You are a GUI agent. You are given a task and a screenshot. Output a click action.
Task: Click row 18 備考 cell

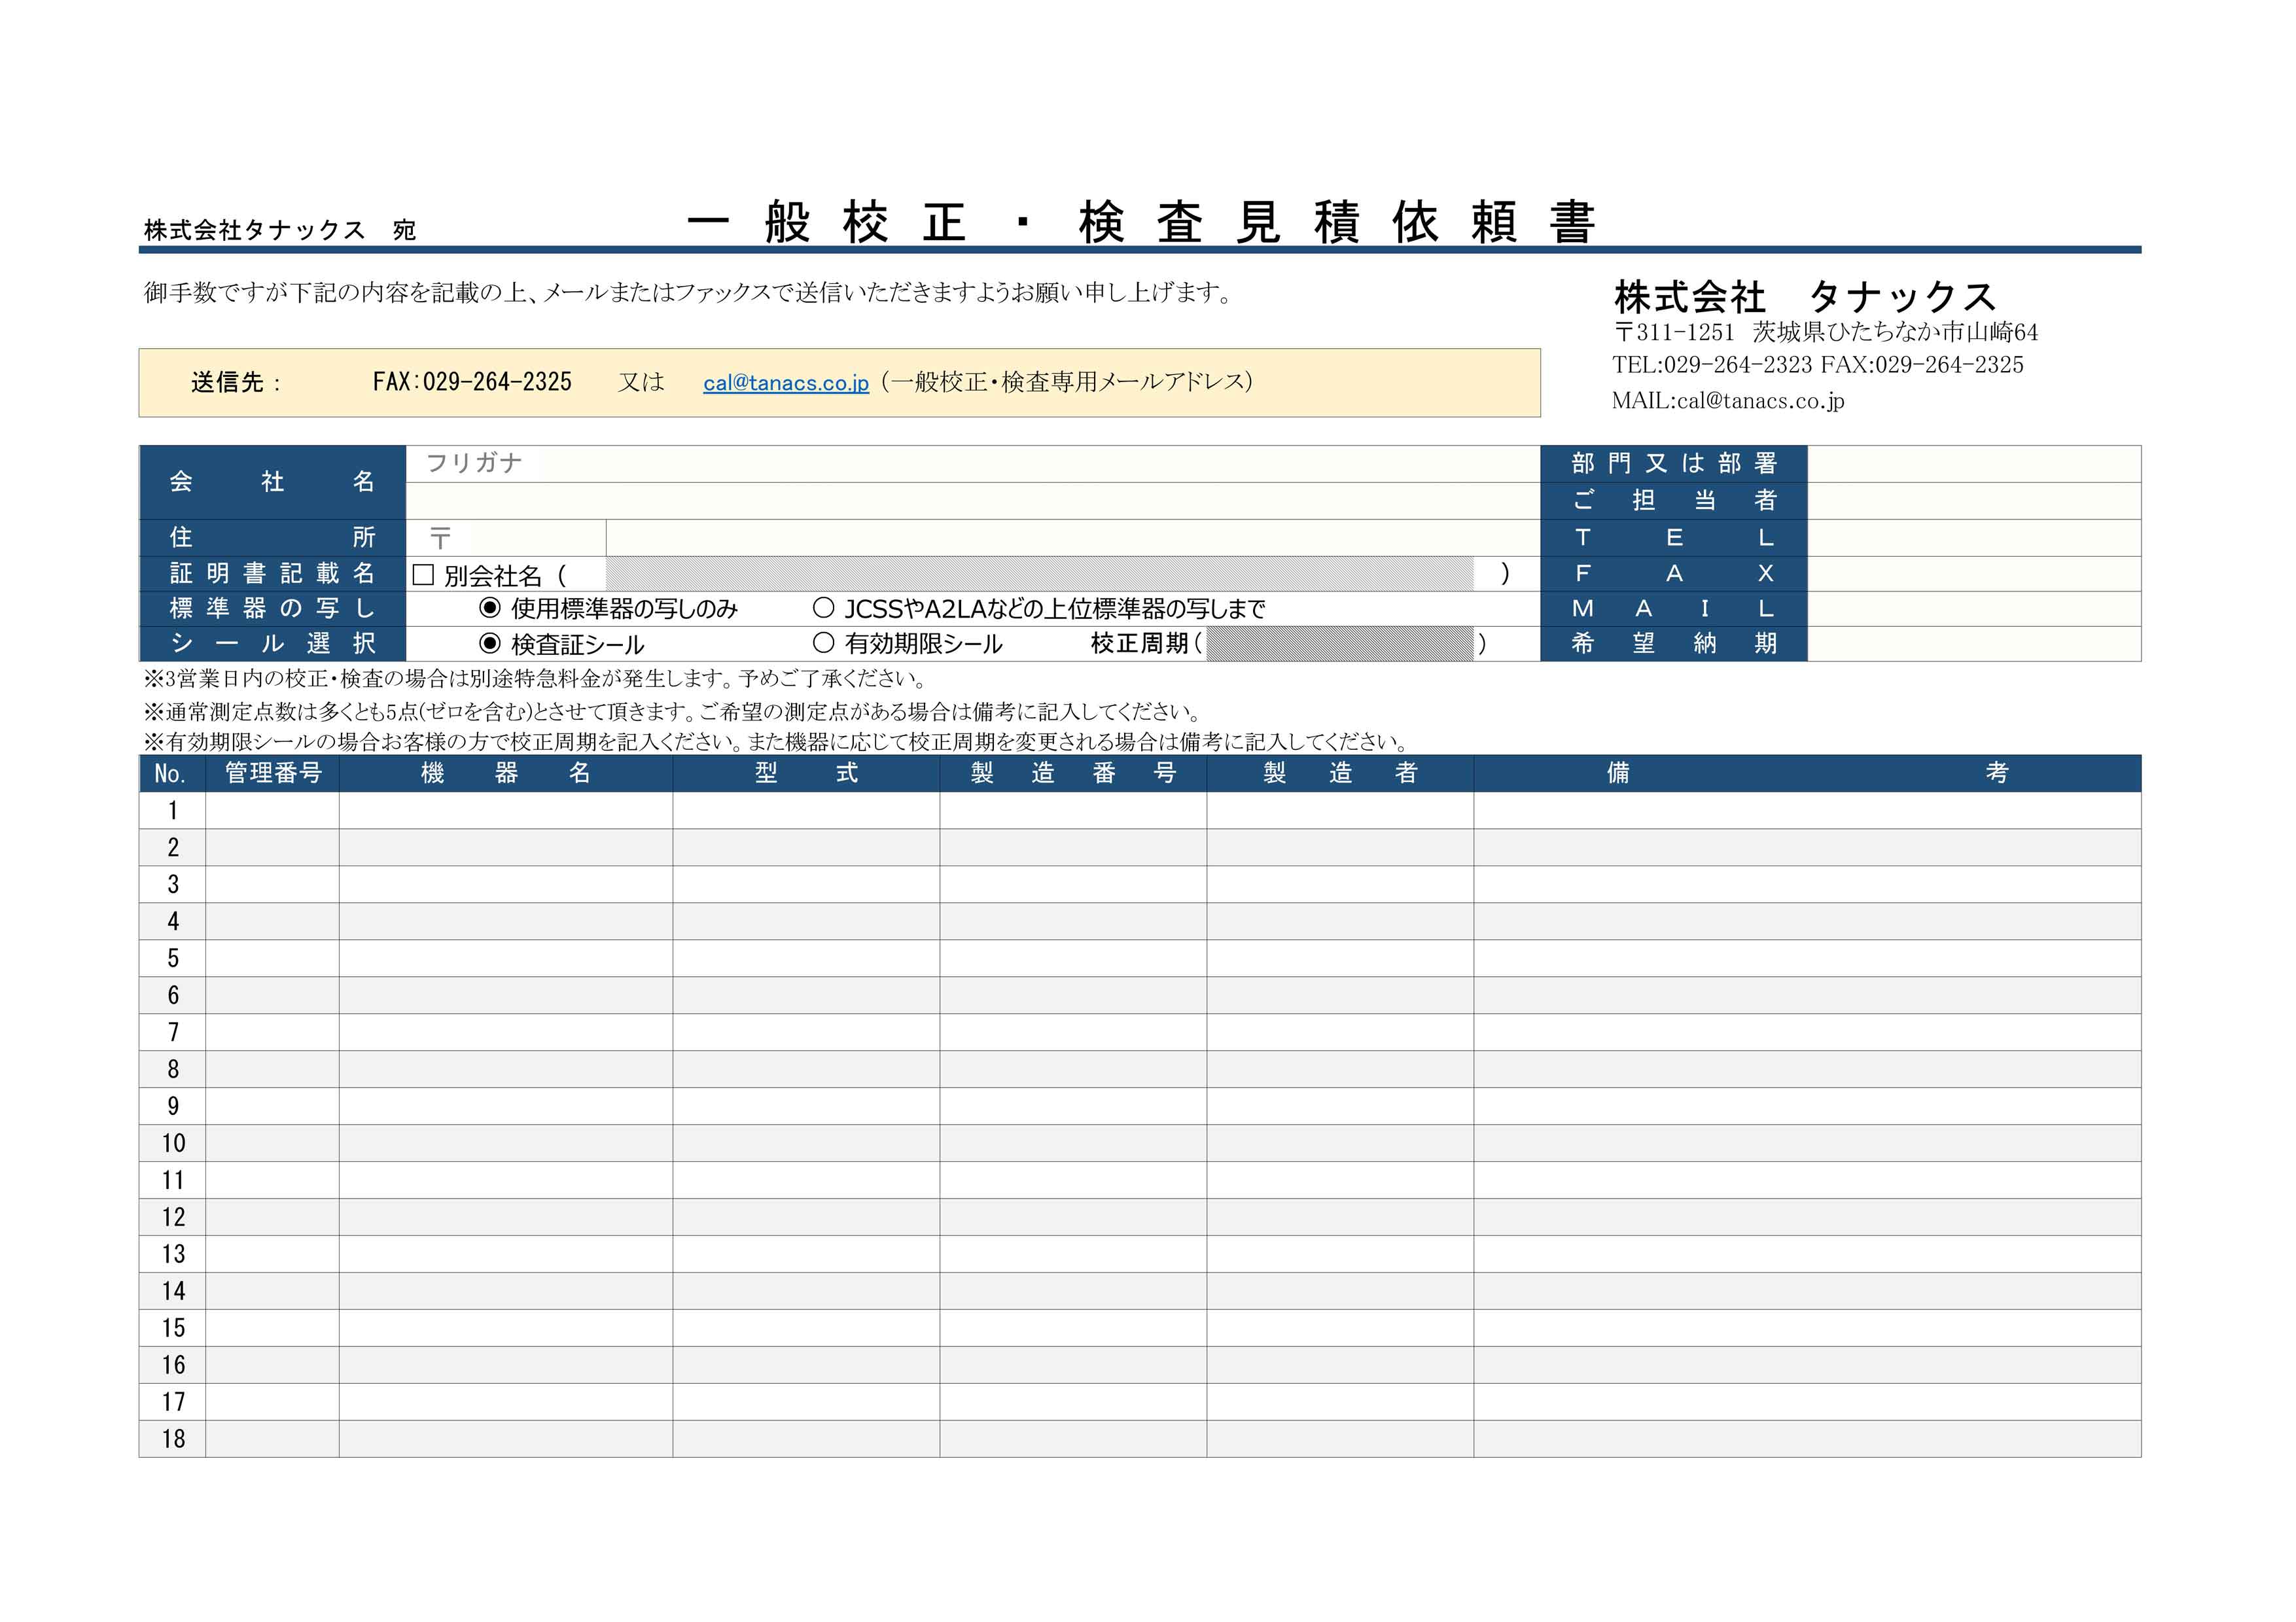click(x=1807, y=1439)
